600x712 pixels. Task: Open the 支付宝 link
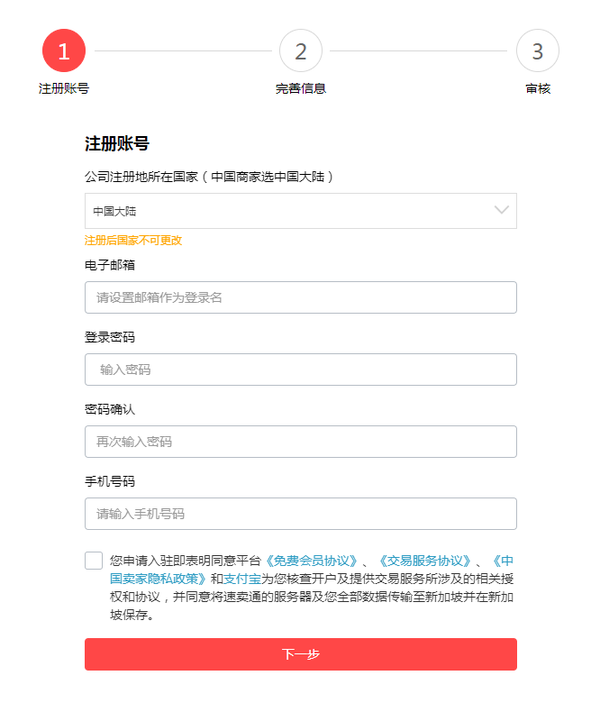click(242, 579)
